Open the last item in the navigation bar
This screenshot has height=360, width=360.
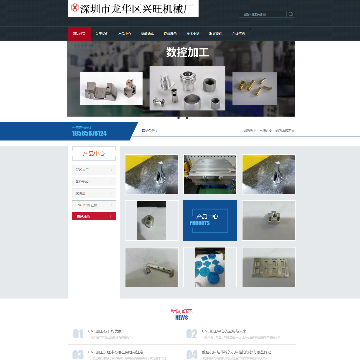[239, 34]
